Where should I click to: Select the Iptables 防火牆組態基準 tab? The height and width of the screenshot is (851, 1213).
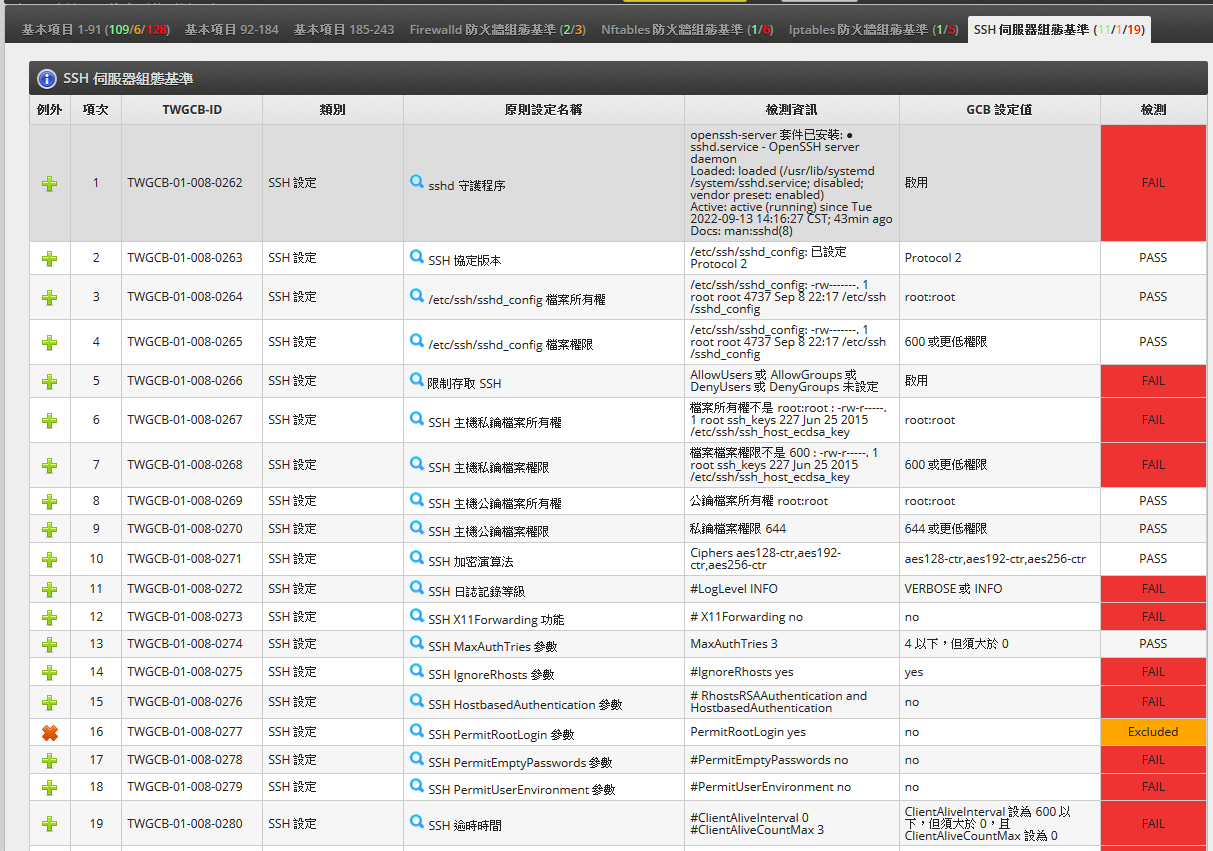pyautogui.click(x=873, y=30)
